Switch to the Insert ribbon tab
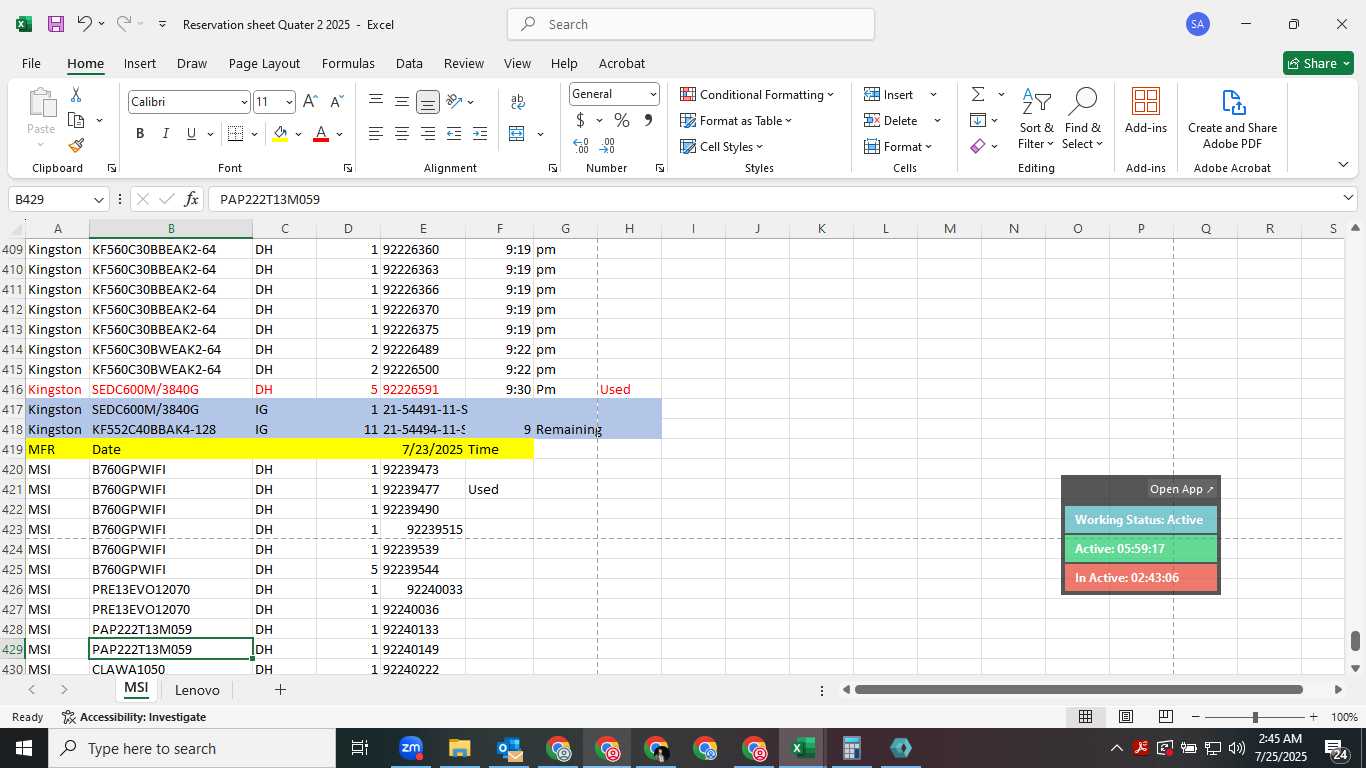 [140, 63]
